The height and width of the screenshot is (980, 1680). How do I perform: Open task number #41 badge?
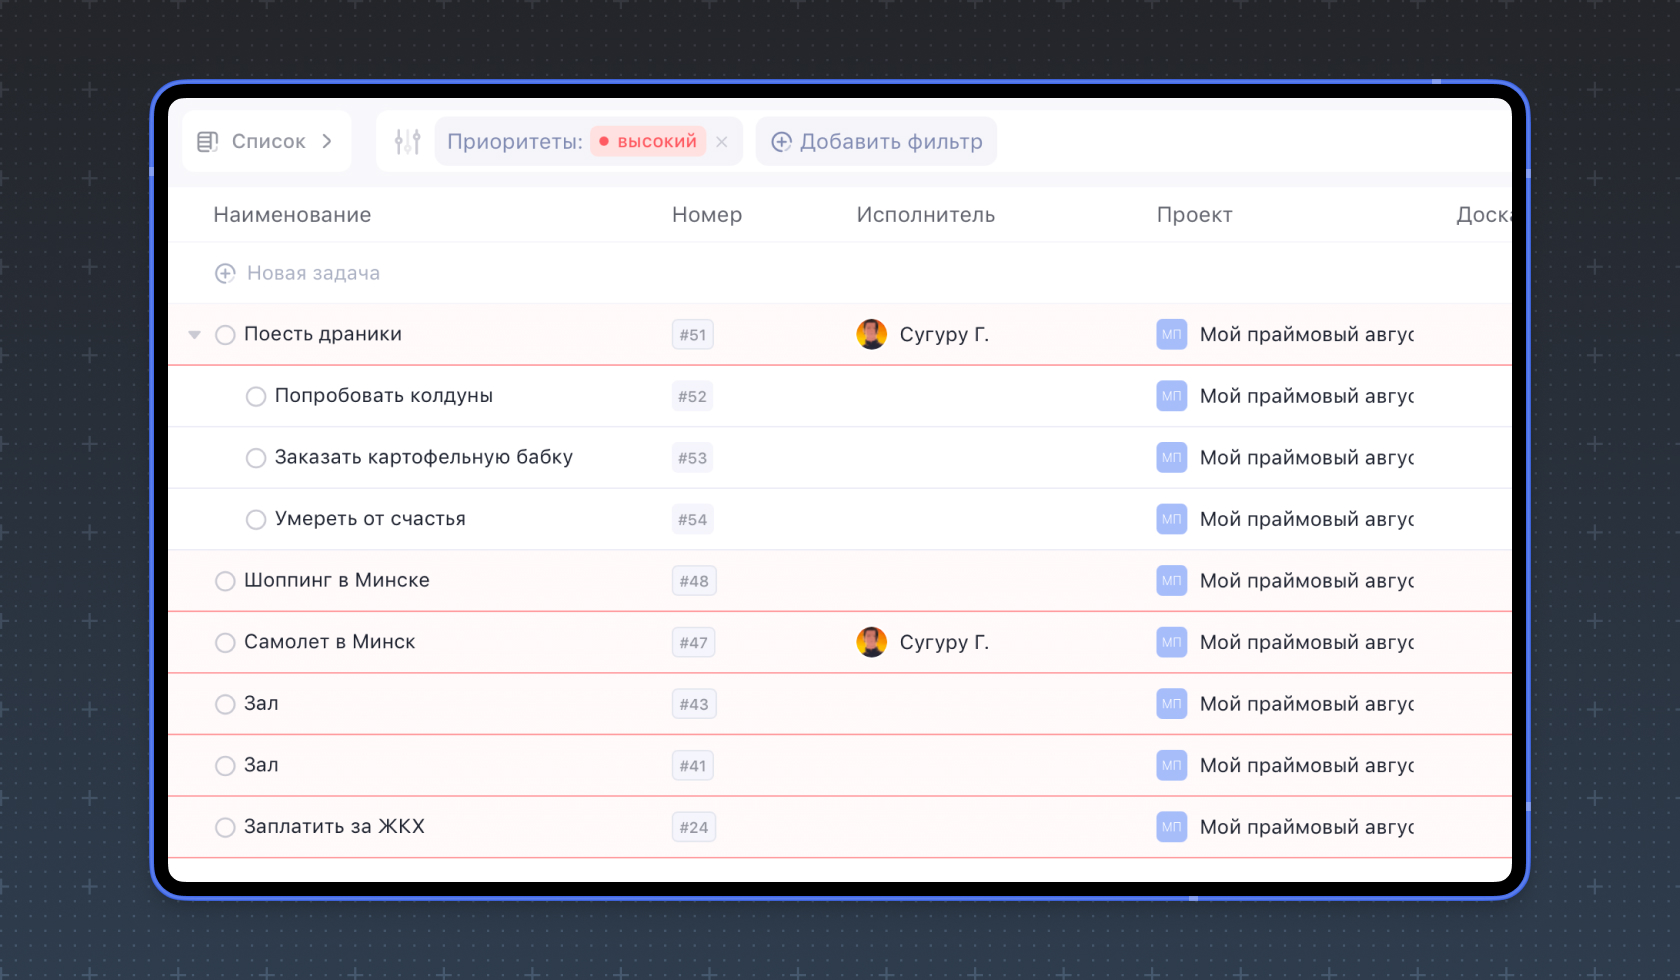[x=693, y=766]
